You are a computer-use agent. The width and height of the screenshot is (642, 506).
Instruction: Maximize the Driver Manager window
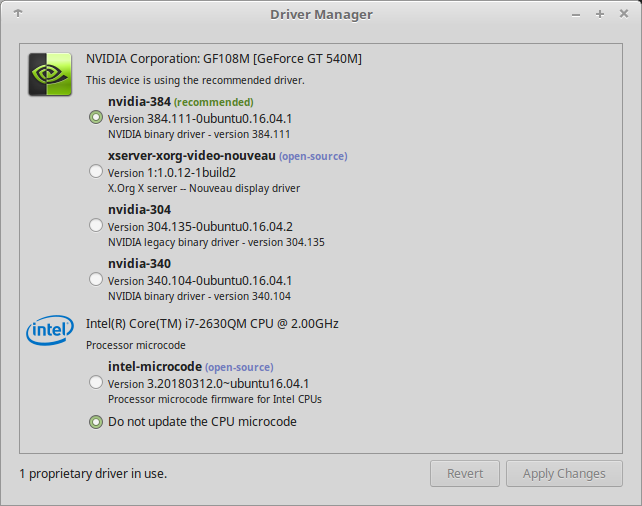(x=600, y=14)
